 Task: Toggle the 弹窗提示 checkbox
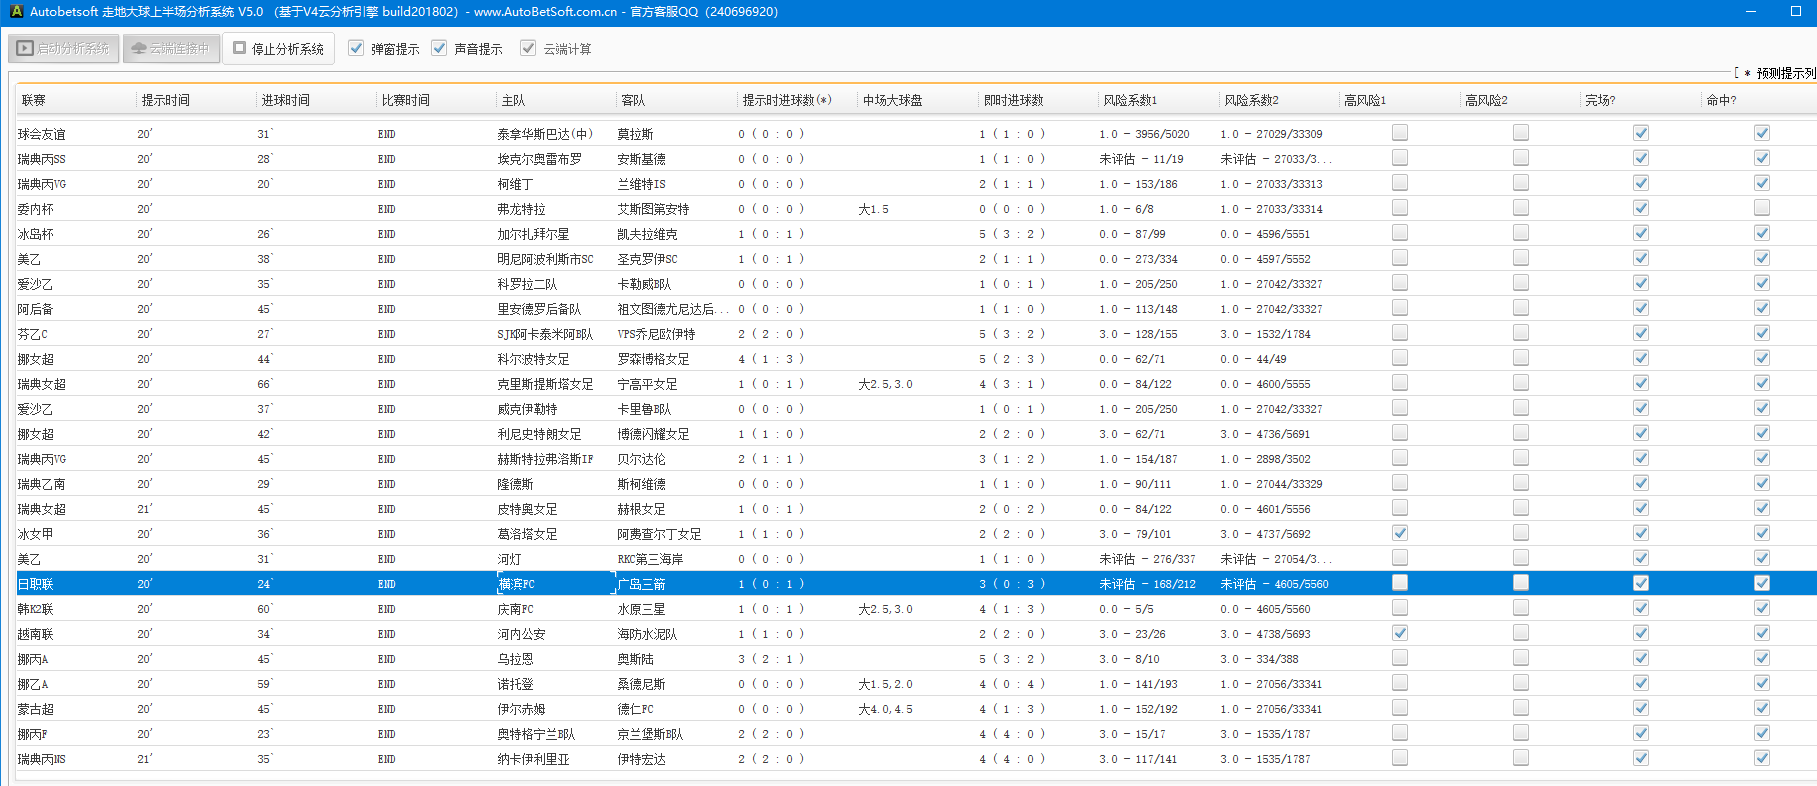pos(356,48)
